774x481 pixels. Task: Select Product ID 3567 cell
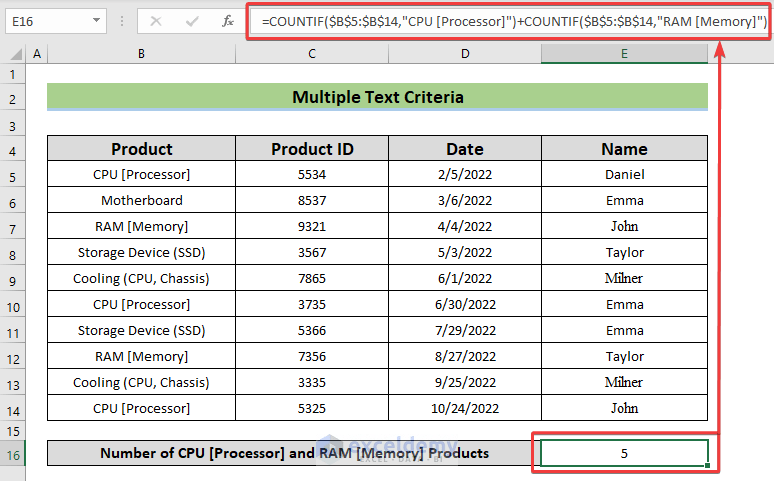coord(312,252)
